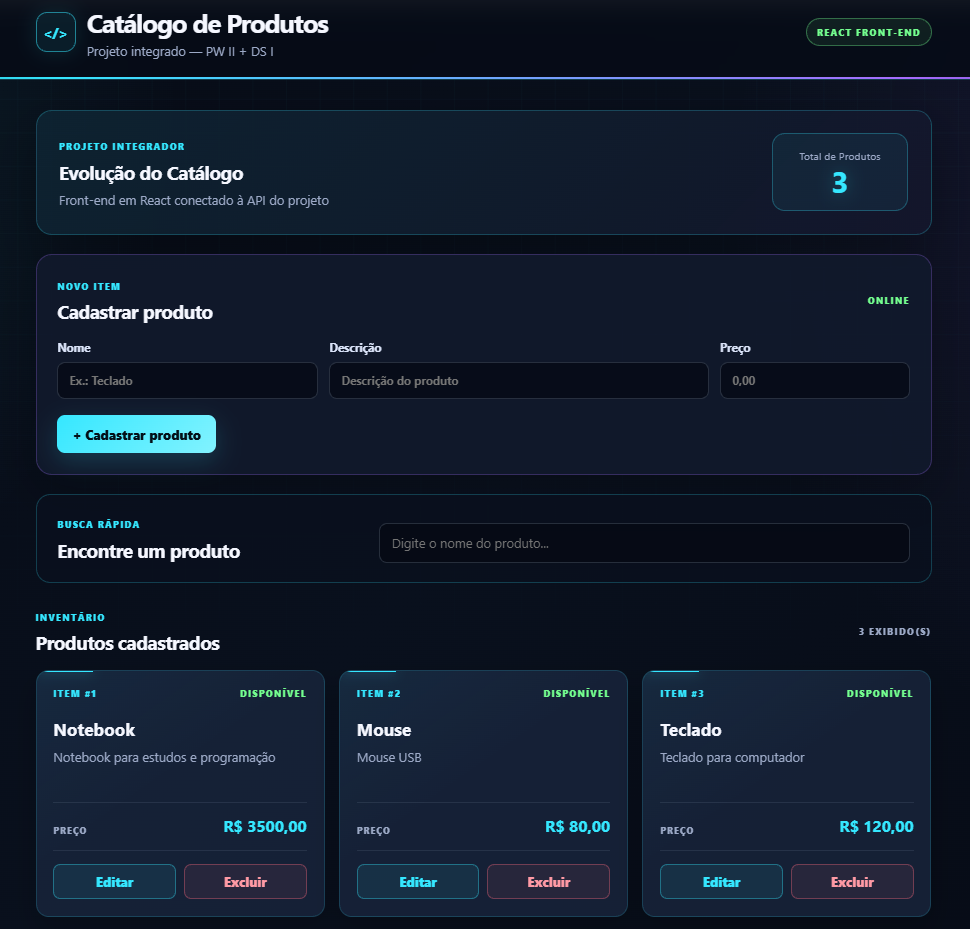Select the Mouse product name
The height and width of the screenshot is (929, 970).
384,730
